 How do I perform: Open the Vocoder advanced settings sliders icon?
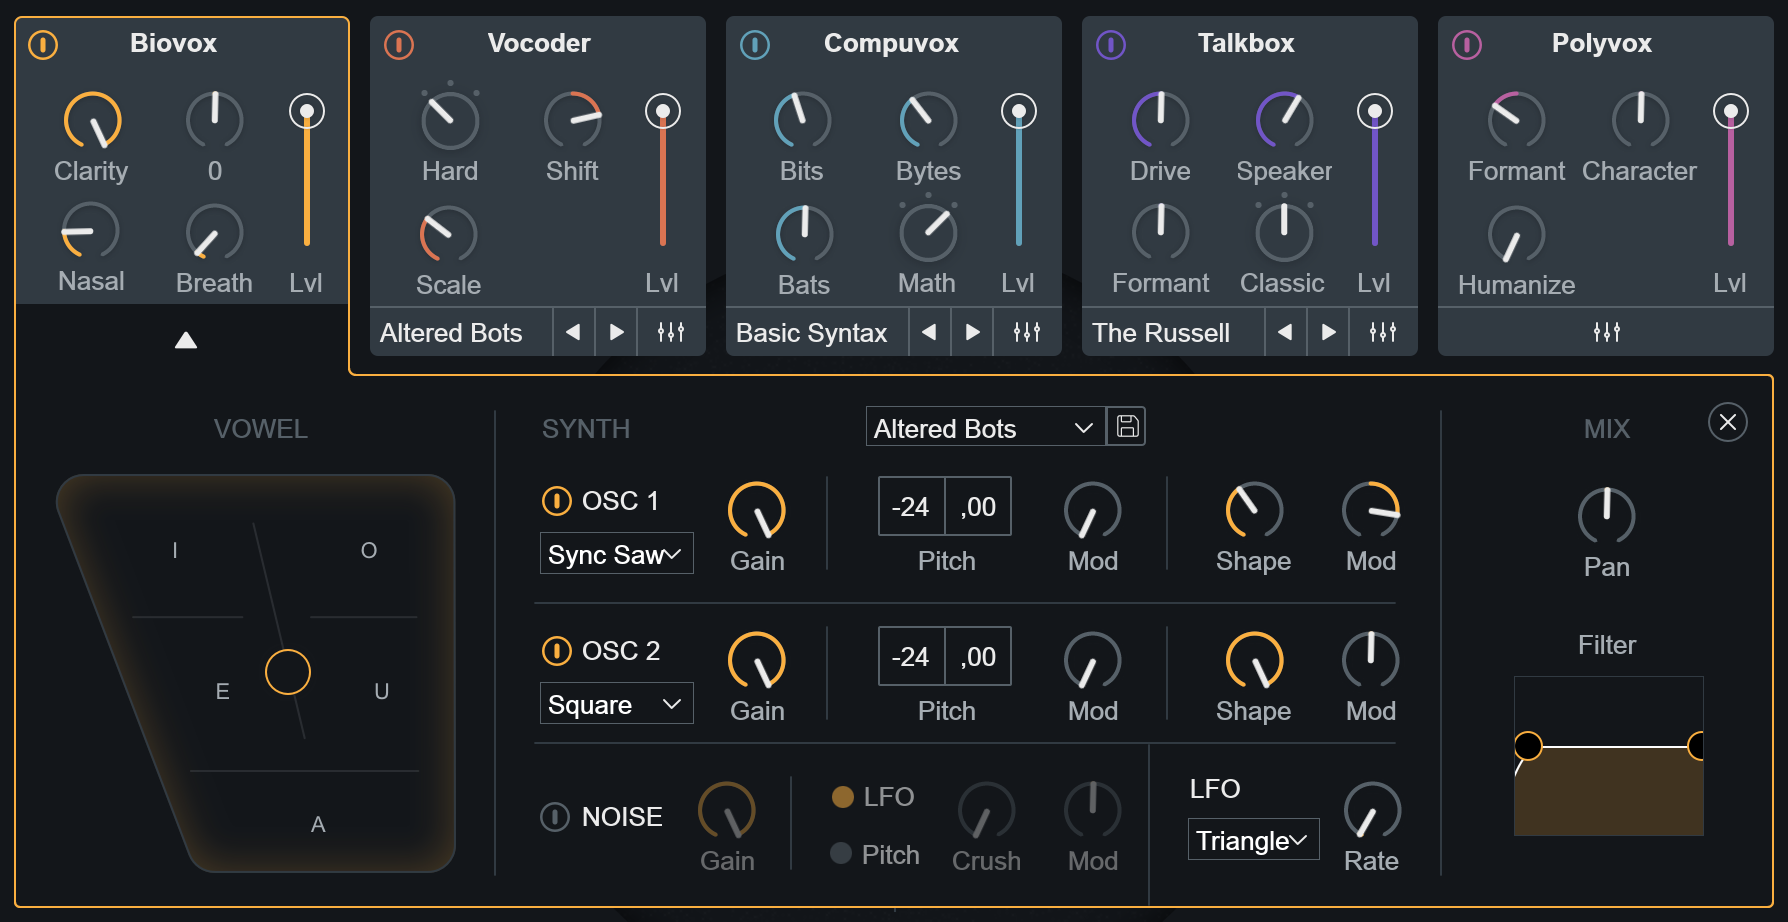670,332
